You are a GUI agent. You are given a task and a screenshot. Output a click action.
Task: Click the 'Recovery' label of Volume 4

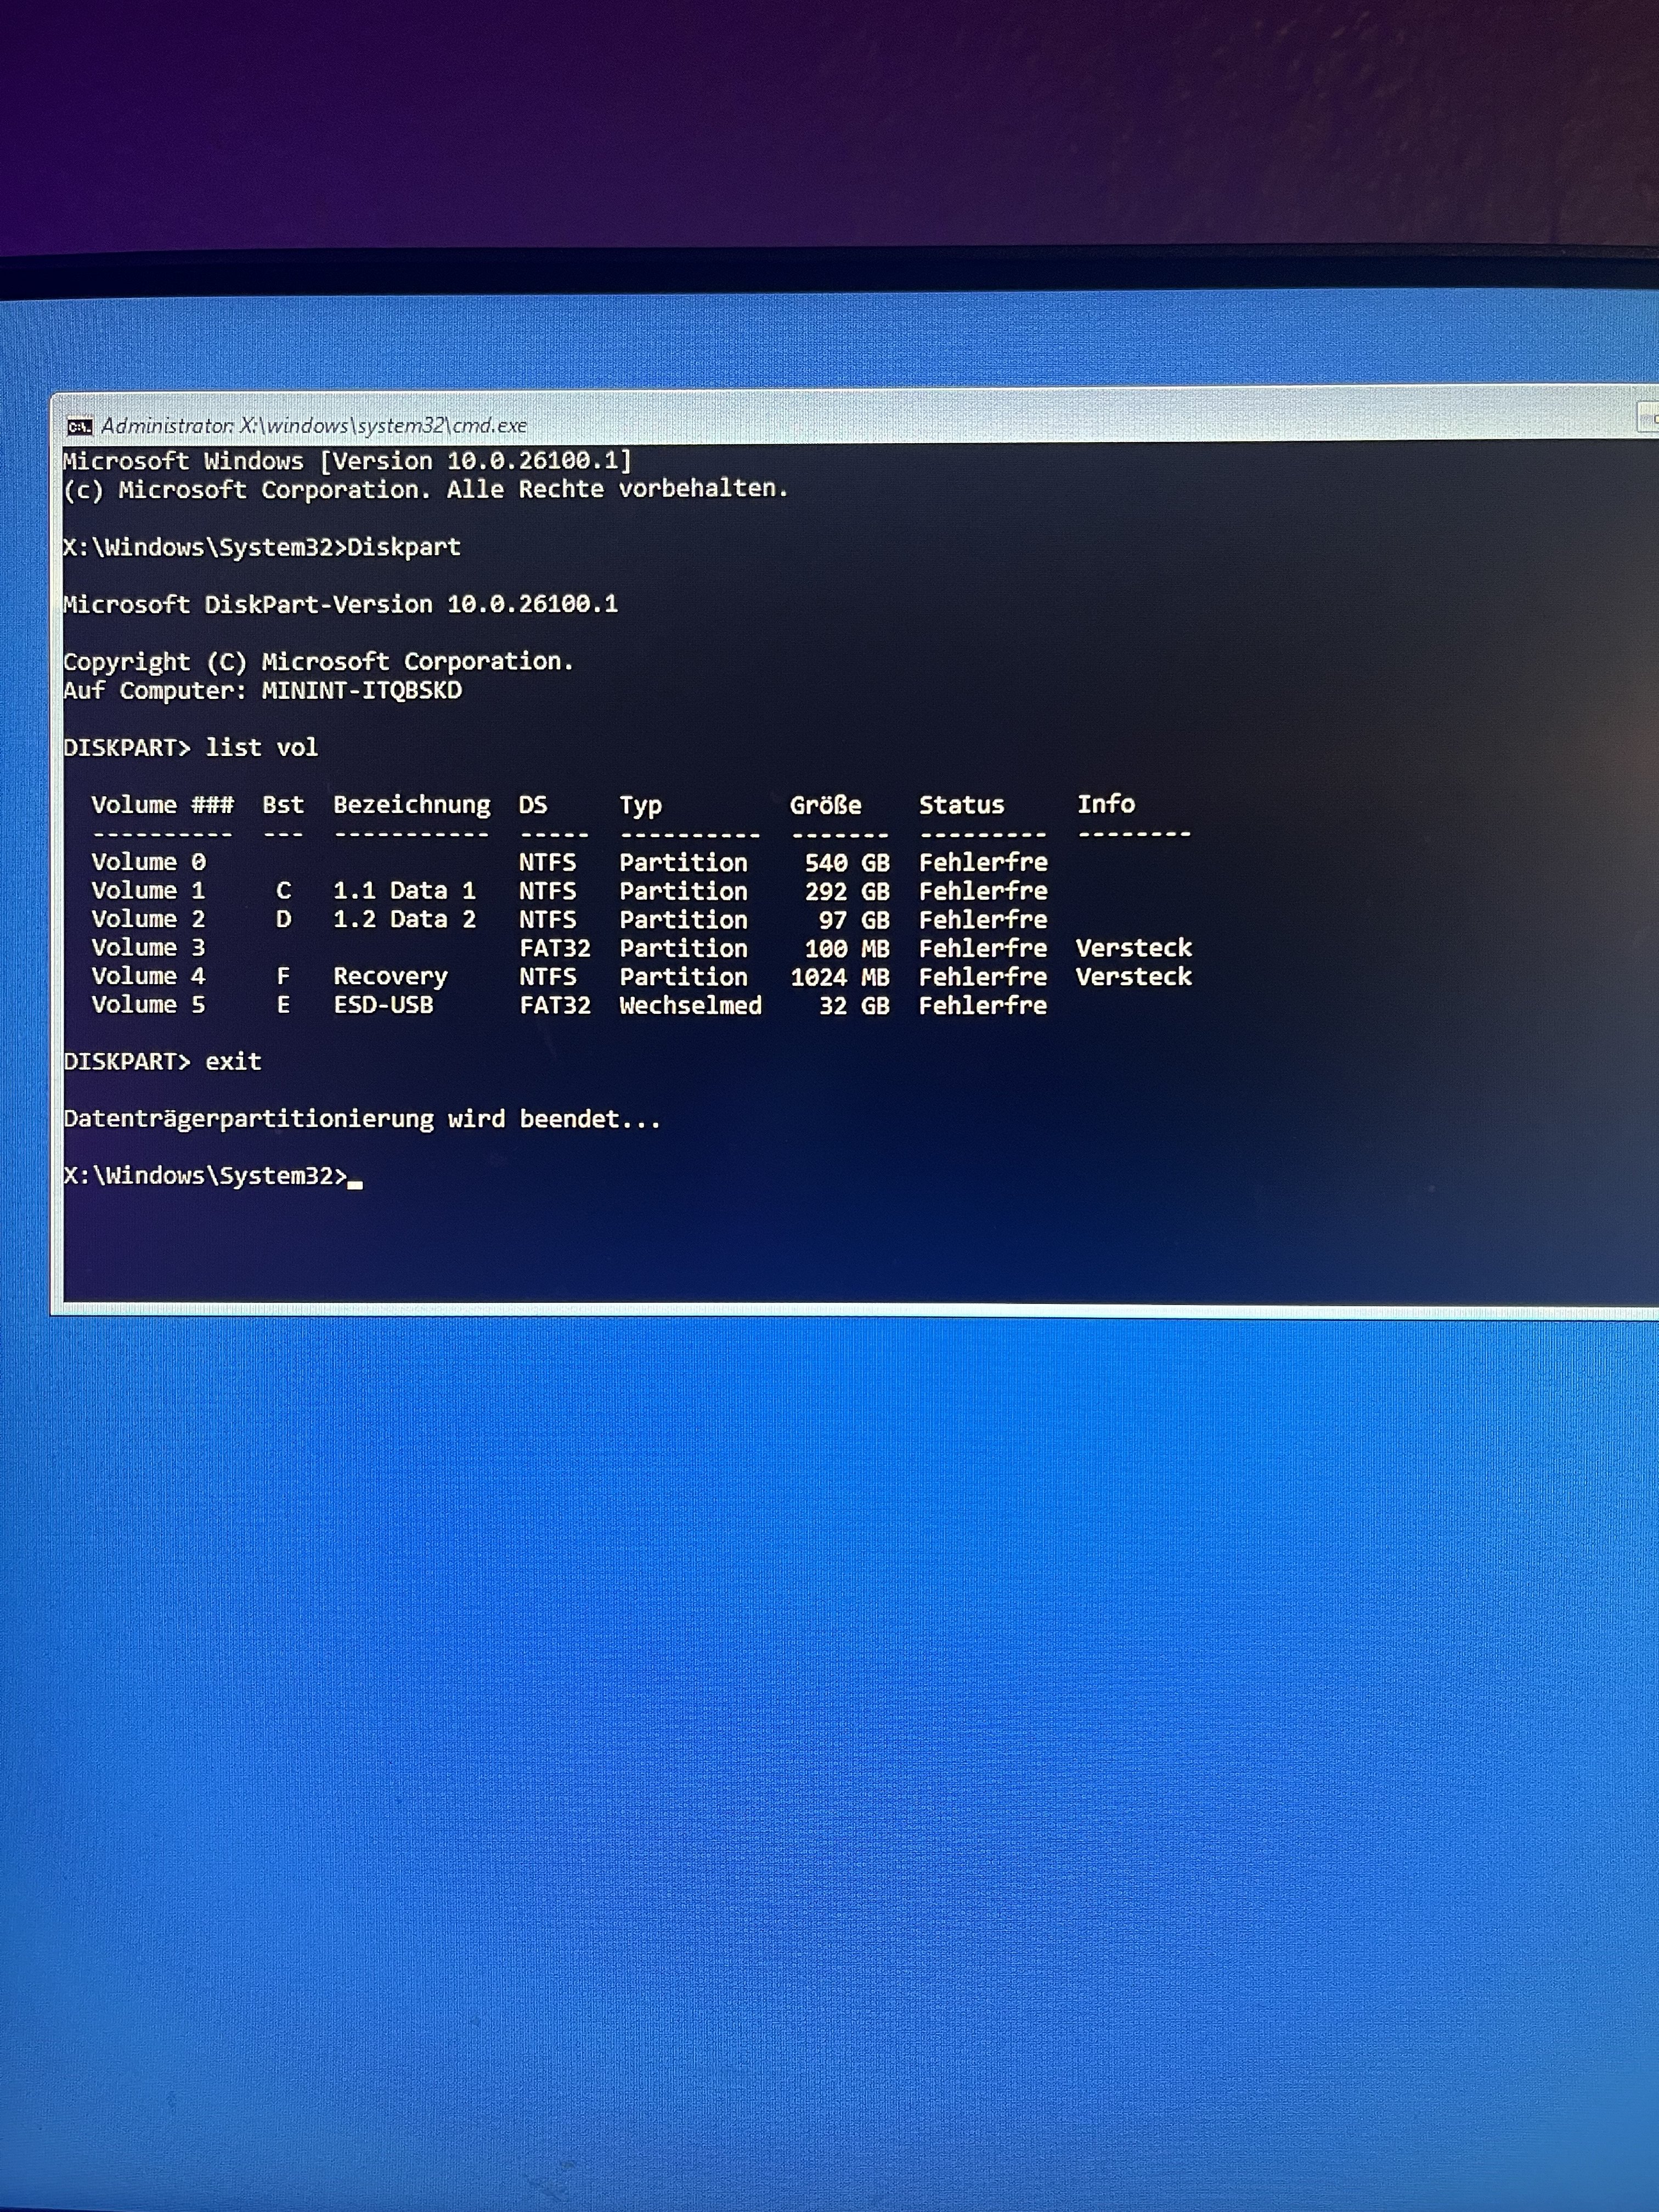coord(390,977)
